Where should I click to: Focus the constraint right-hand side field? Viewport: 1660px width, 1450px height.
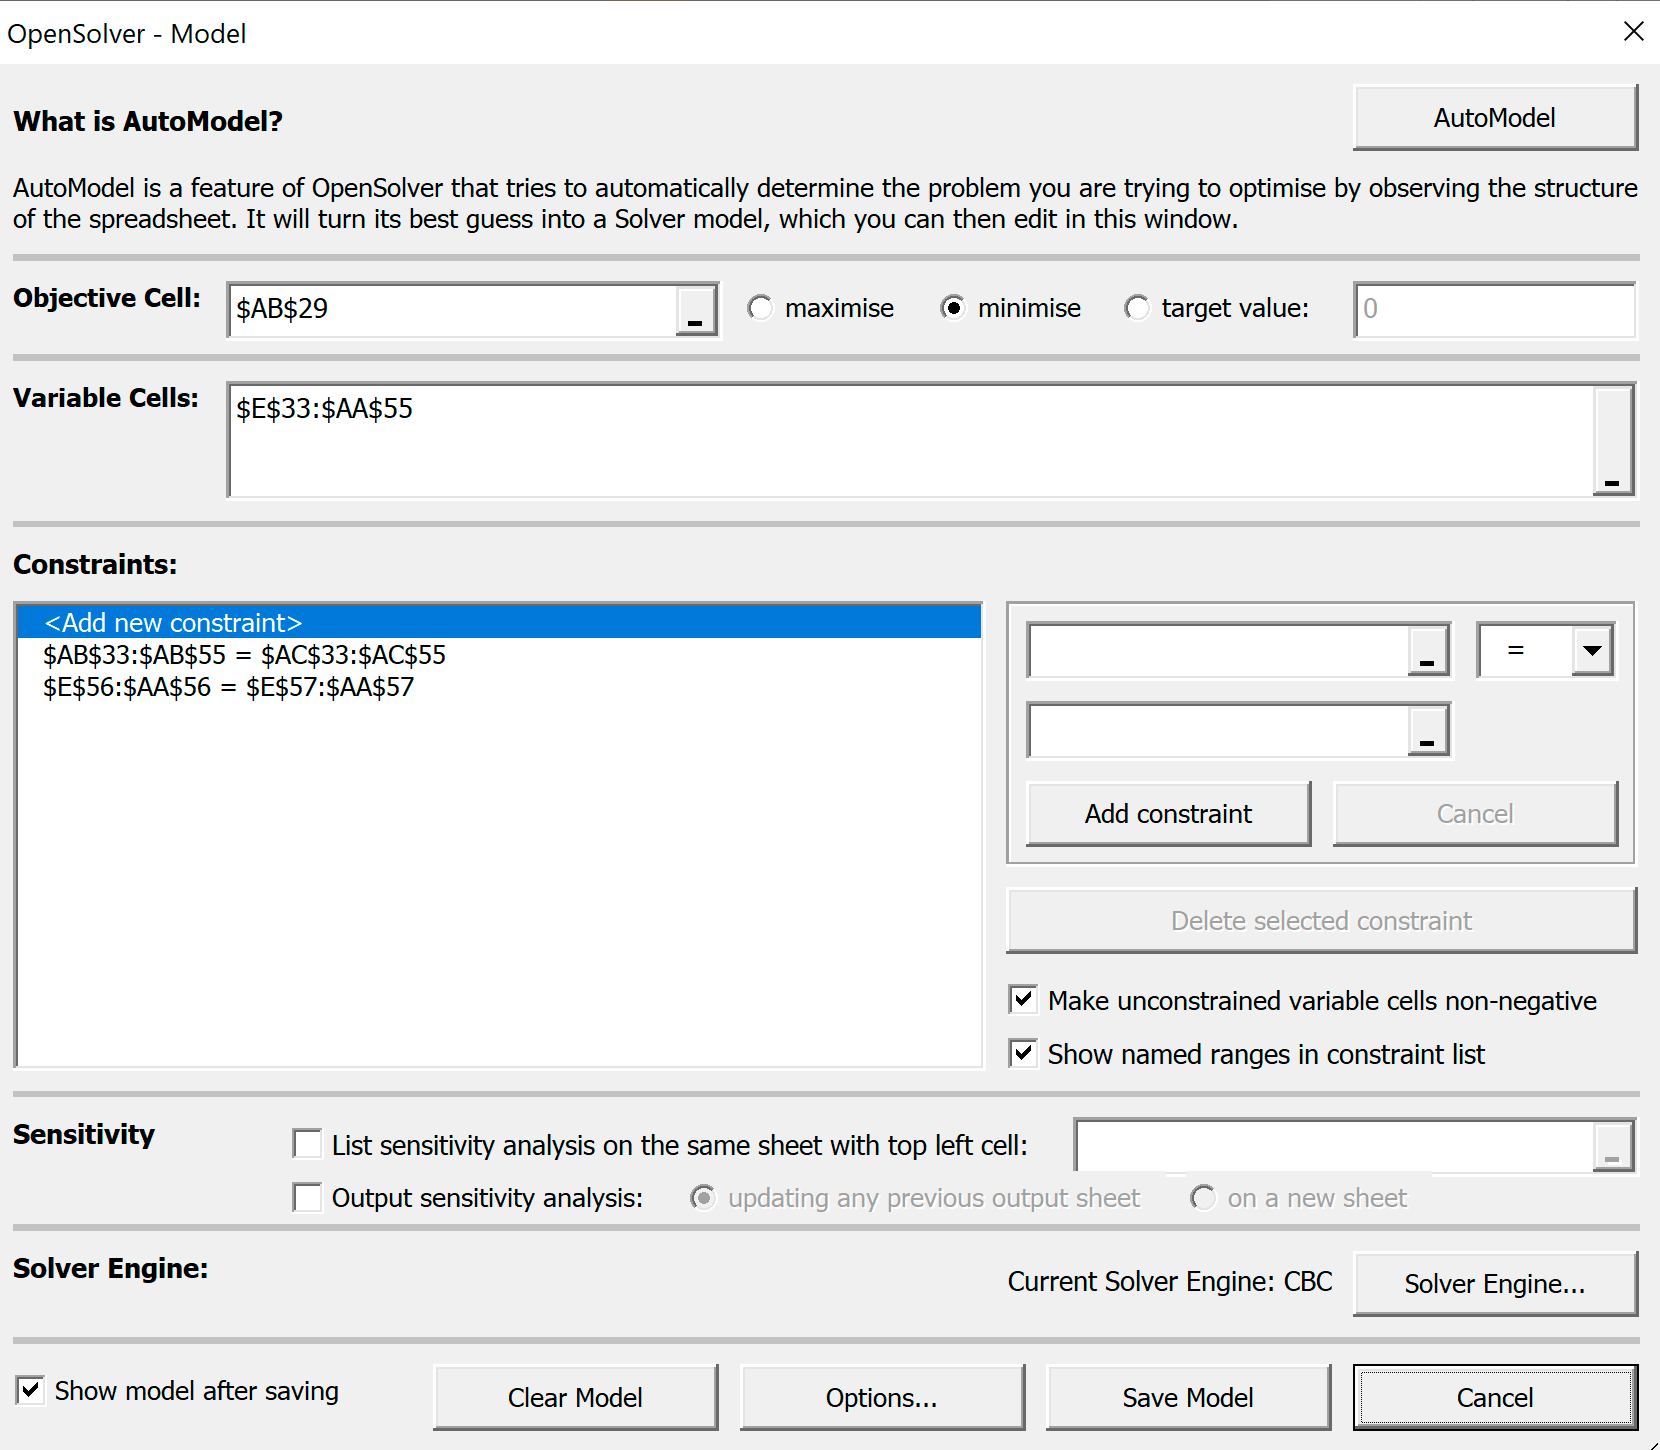(x=1219, y=731)
